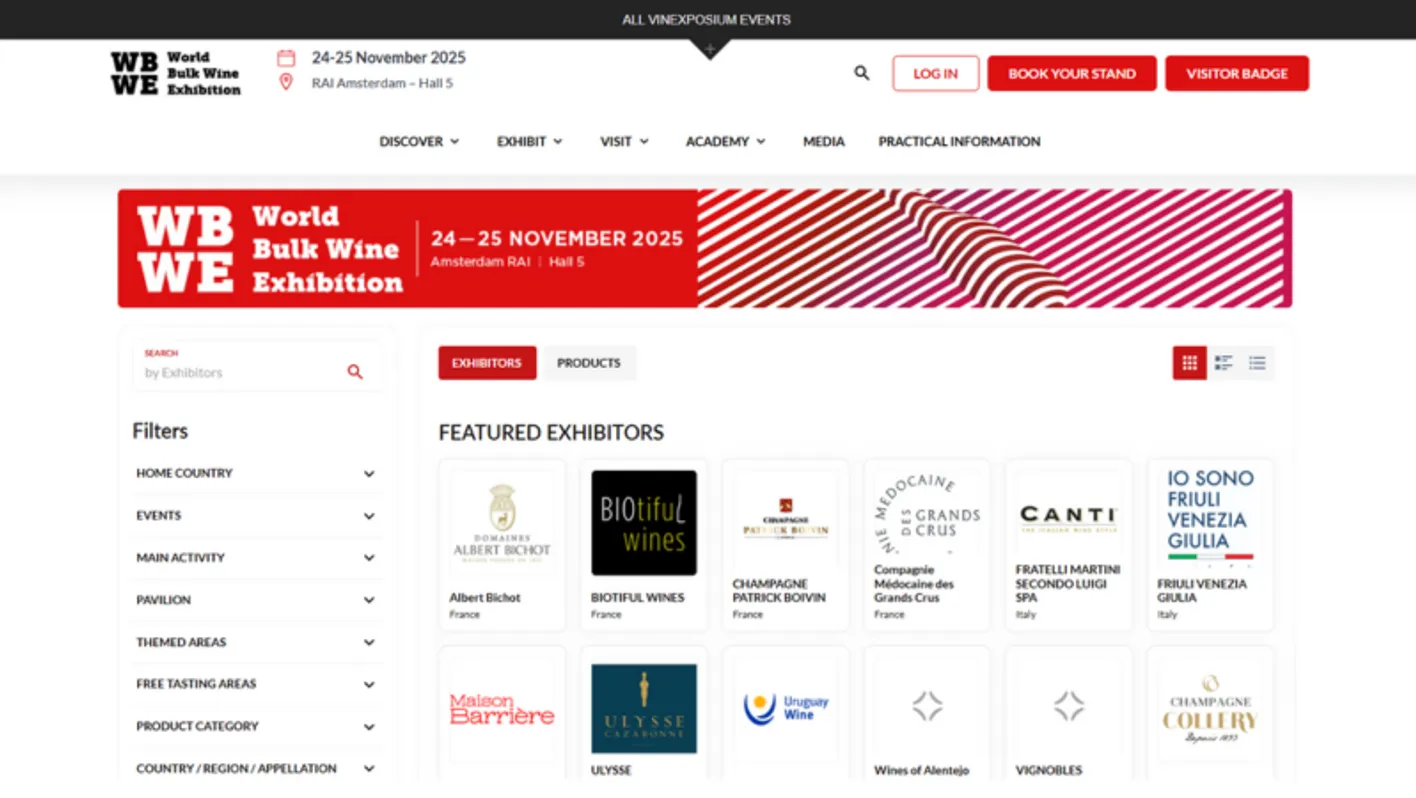Expand the Pavilion filter
Screen dimensions: 1416x798
click(x=257, y=600)
